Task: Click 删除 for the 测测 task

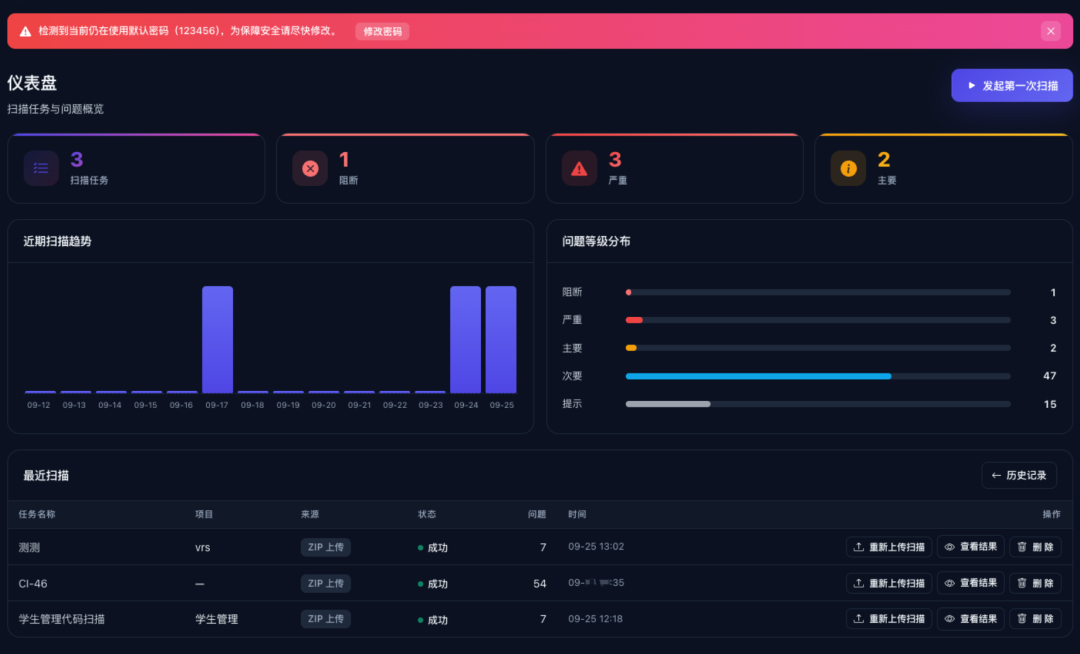Action: coord(1035,547)
